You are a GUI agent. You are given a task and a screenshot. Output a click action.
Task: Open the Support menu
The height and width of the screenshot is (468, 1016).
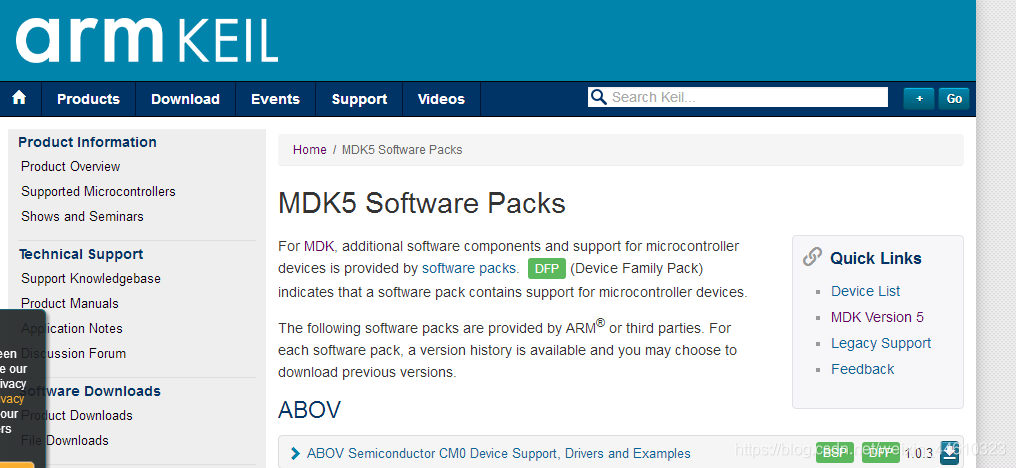point(359,99)
